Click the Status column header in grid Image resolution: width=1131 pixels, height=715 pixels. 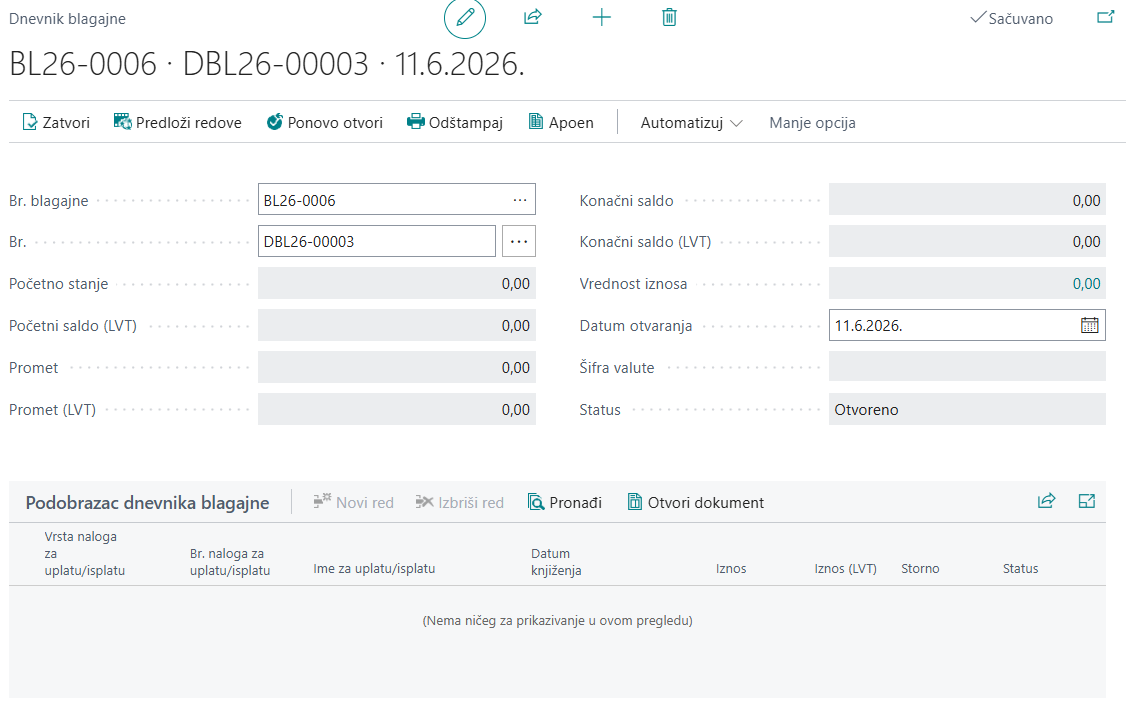pos(1020,569)
